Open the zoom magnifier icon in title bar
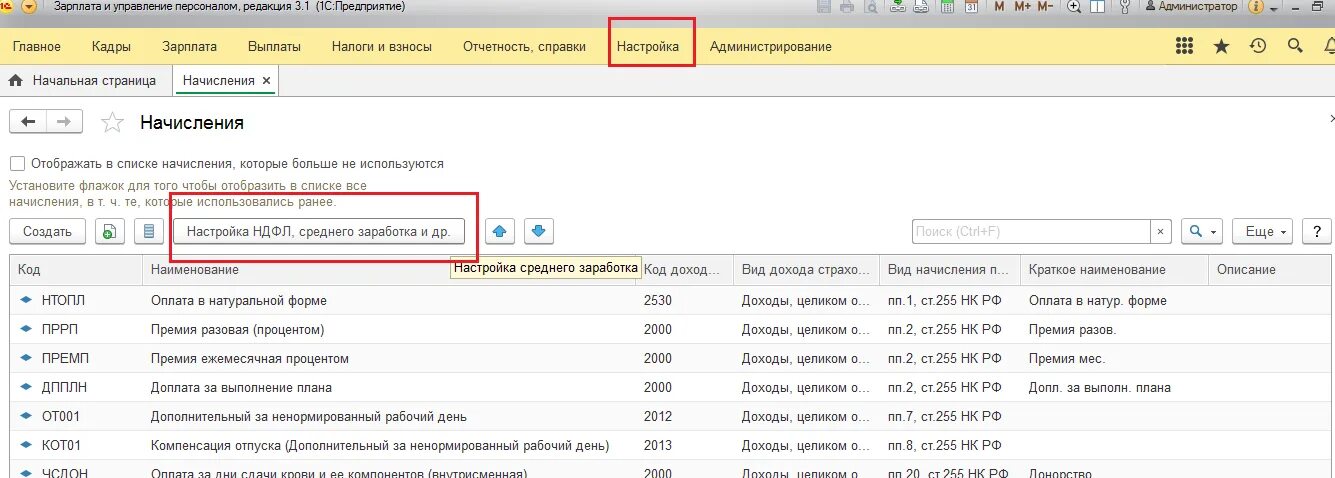Image resolution: width=1335 pixels, height=478 pixels. point(1074,6)
